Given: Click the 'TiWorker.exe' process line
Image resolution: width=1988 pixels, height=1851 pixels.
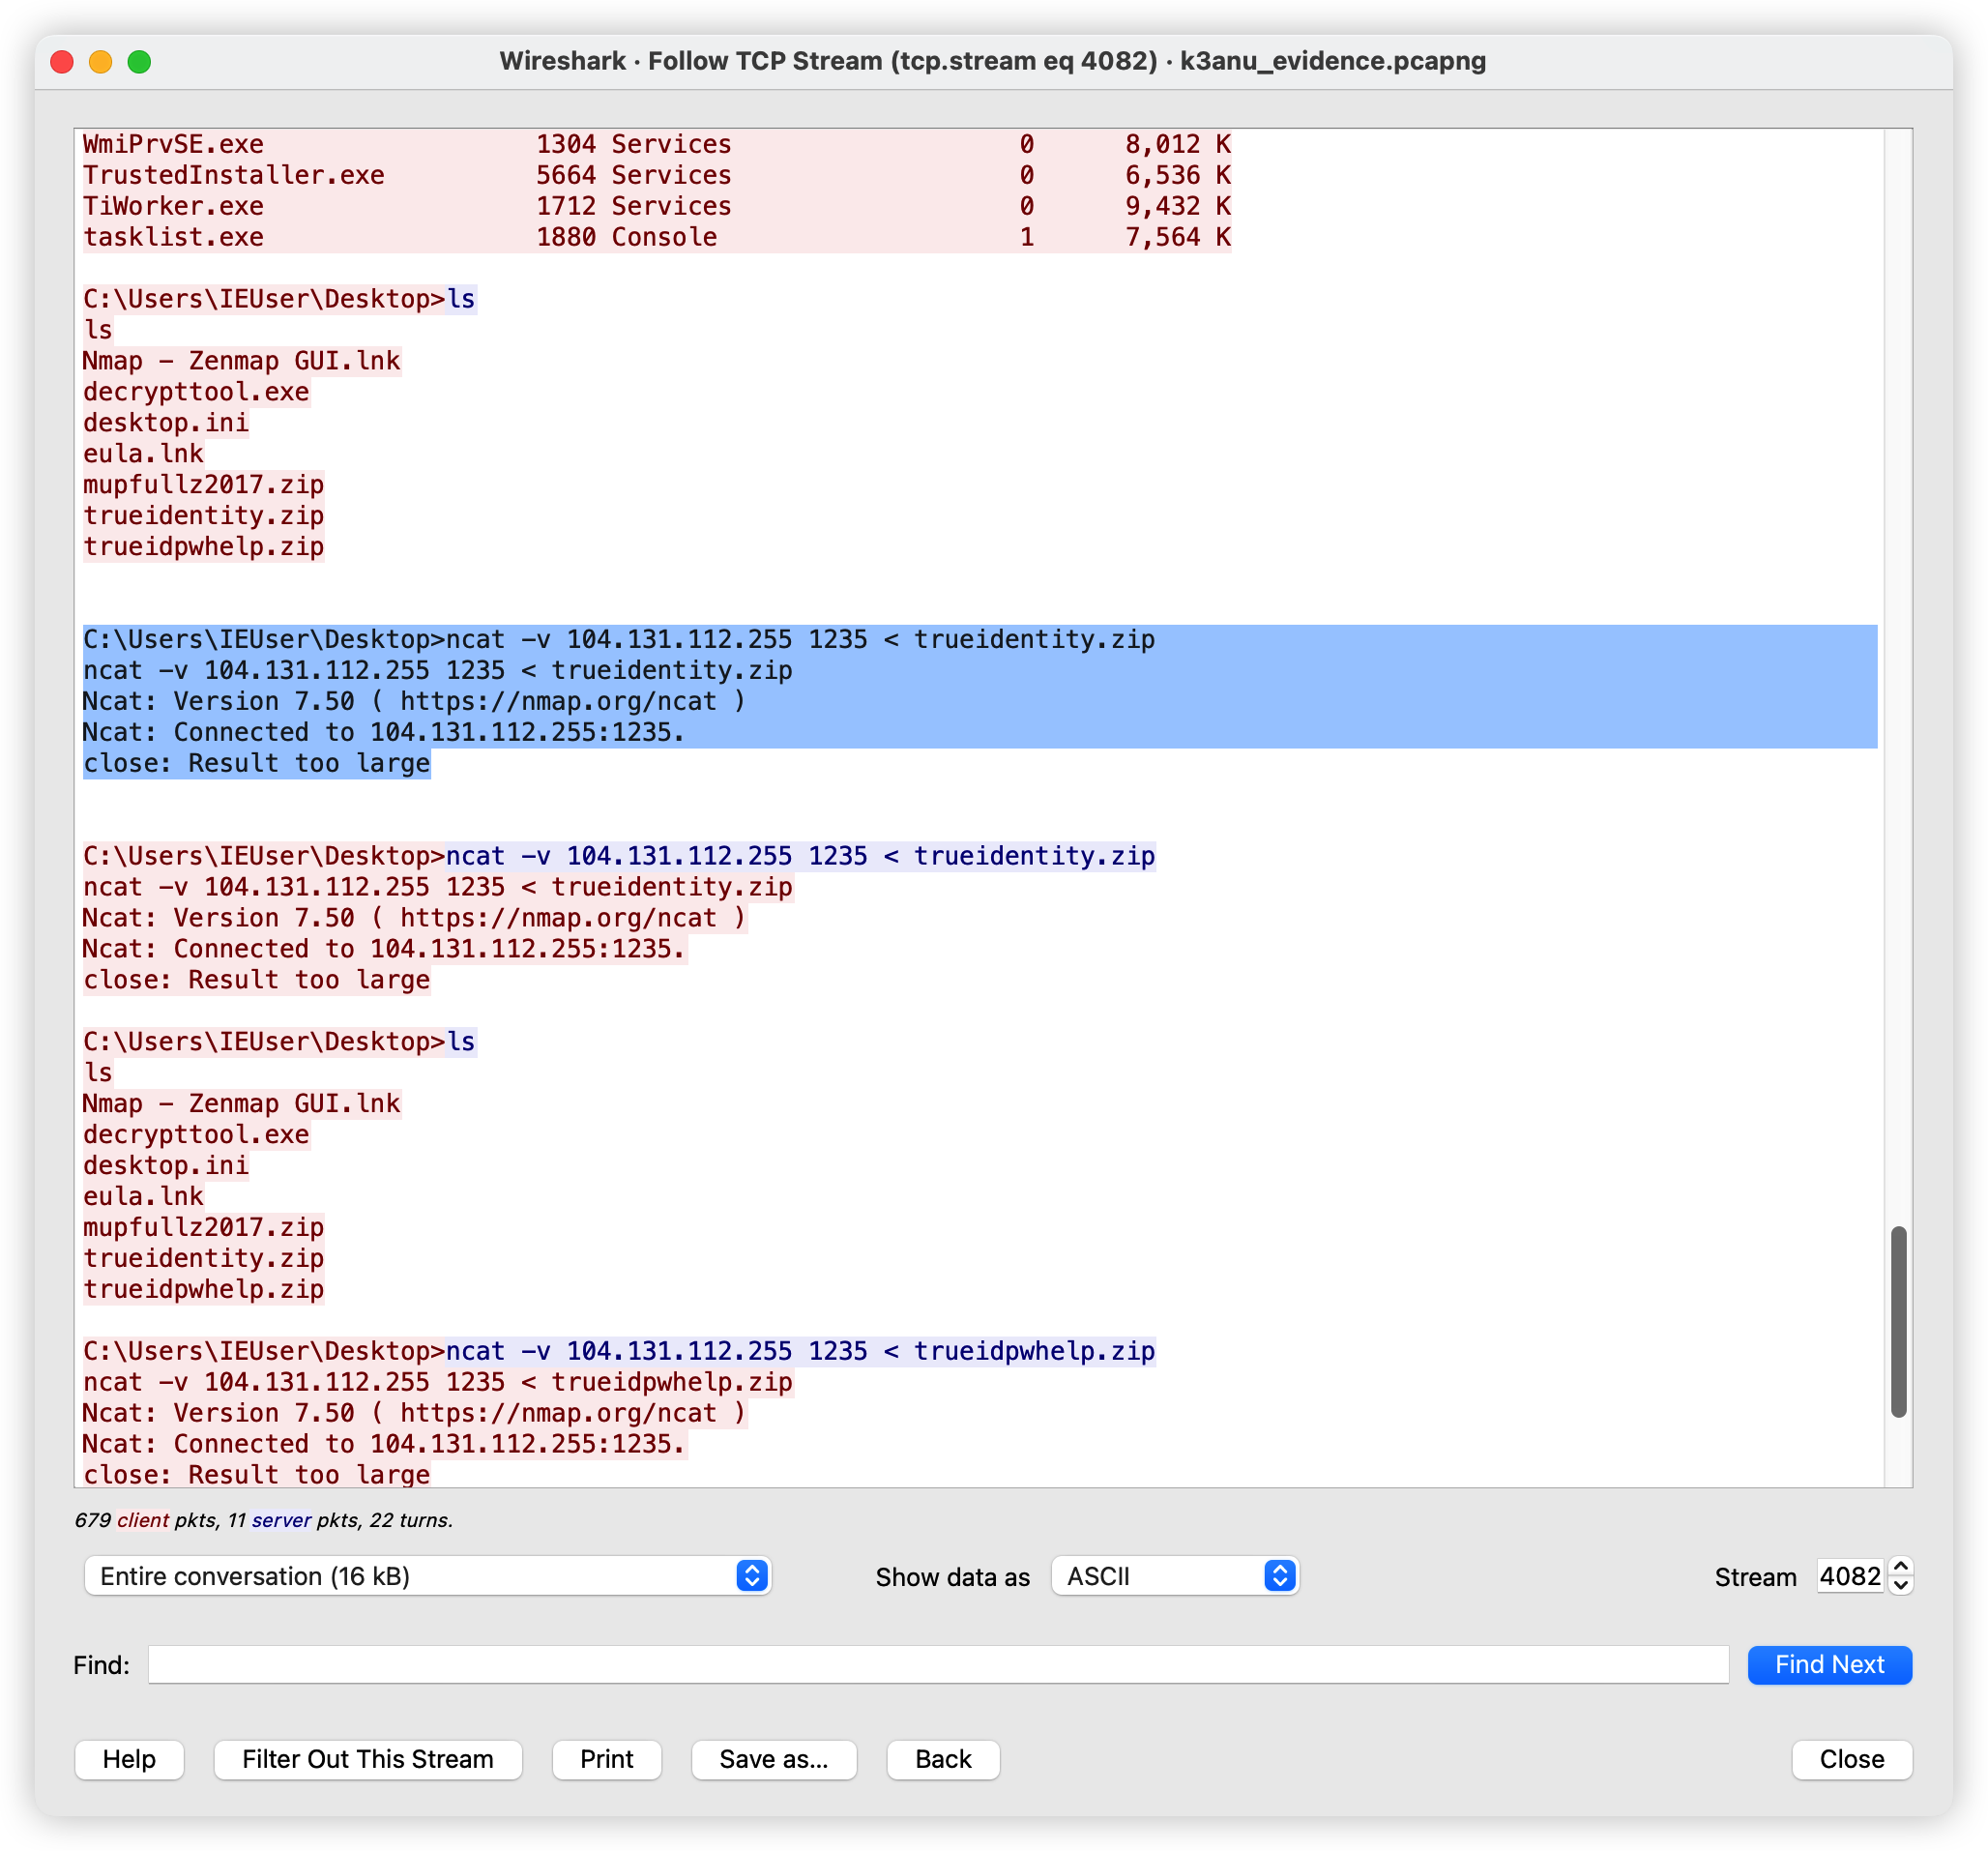Looking at the screenshot, I should (657, 206).
